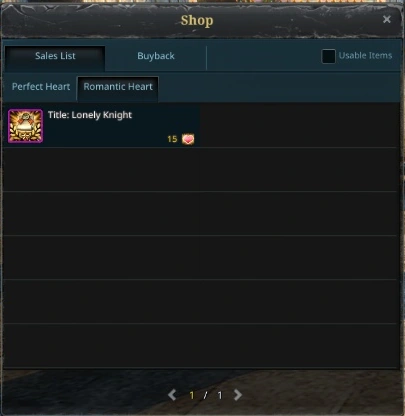Enable the Usable Items checkbox
Viewport: 405px width, 416px height.
tap(328, 56)
